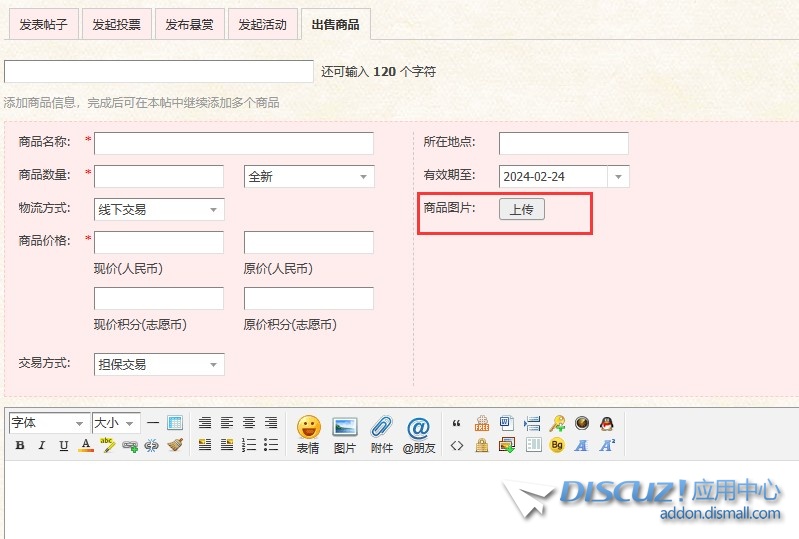The image size is (799, 539).
Task: Insert a code block with angle brackets
Action: click(457, 446)
